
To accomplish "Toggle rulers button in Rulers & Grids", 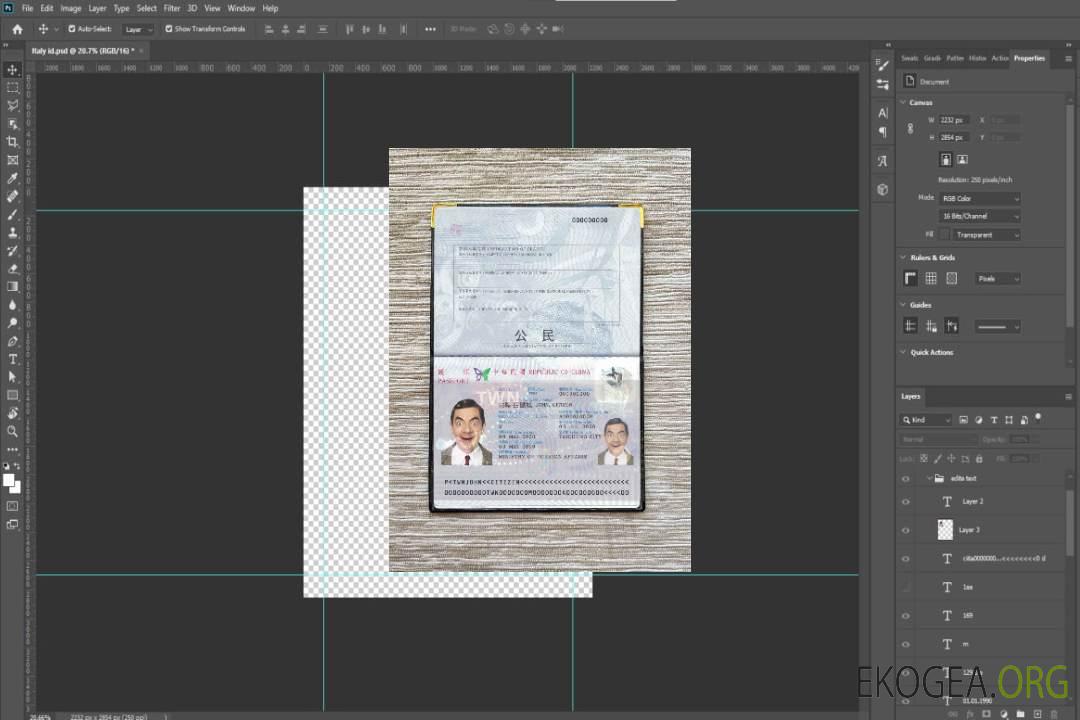I will (x=911, y=278).
